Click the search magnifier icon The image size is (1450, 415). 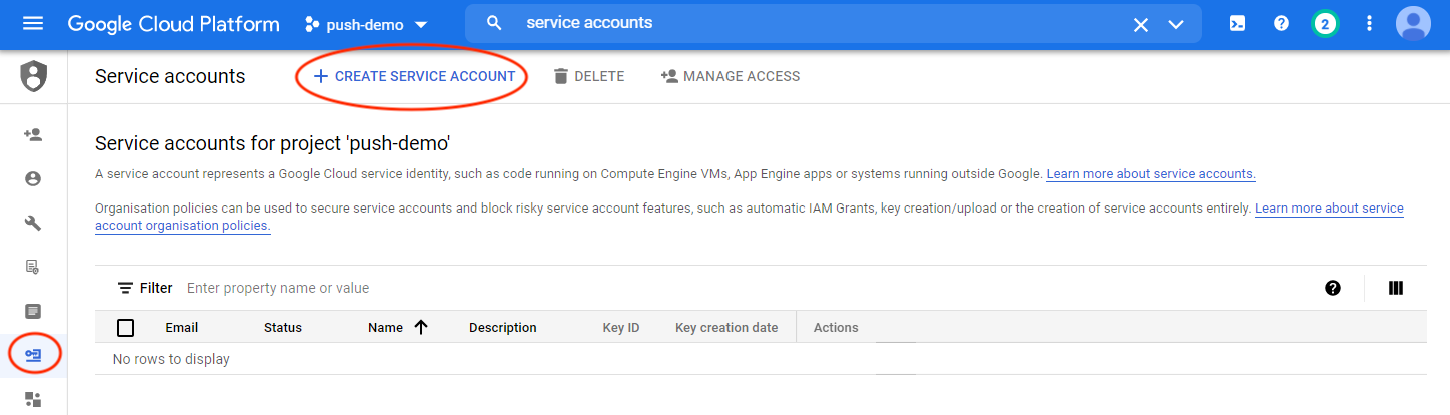[x=494, y=23]
